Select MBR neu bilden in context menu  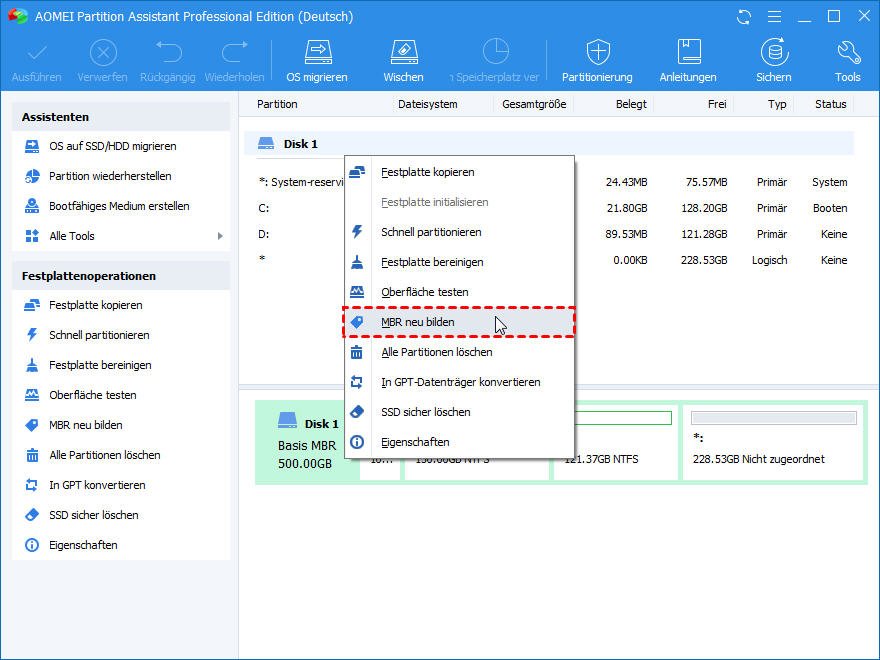pos(418,322)
